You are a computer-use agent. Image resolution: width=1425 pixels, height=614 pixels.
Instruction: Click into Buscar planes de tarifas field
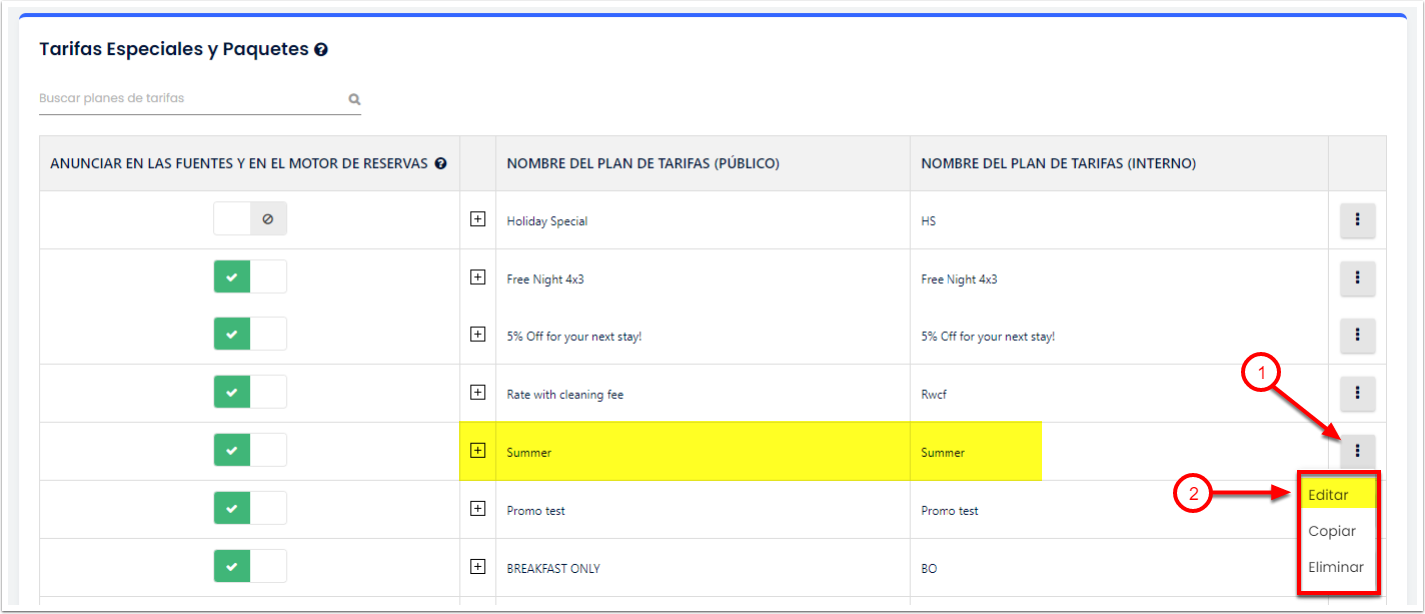[190, 99]
